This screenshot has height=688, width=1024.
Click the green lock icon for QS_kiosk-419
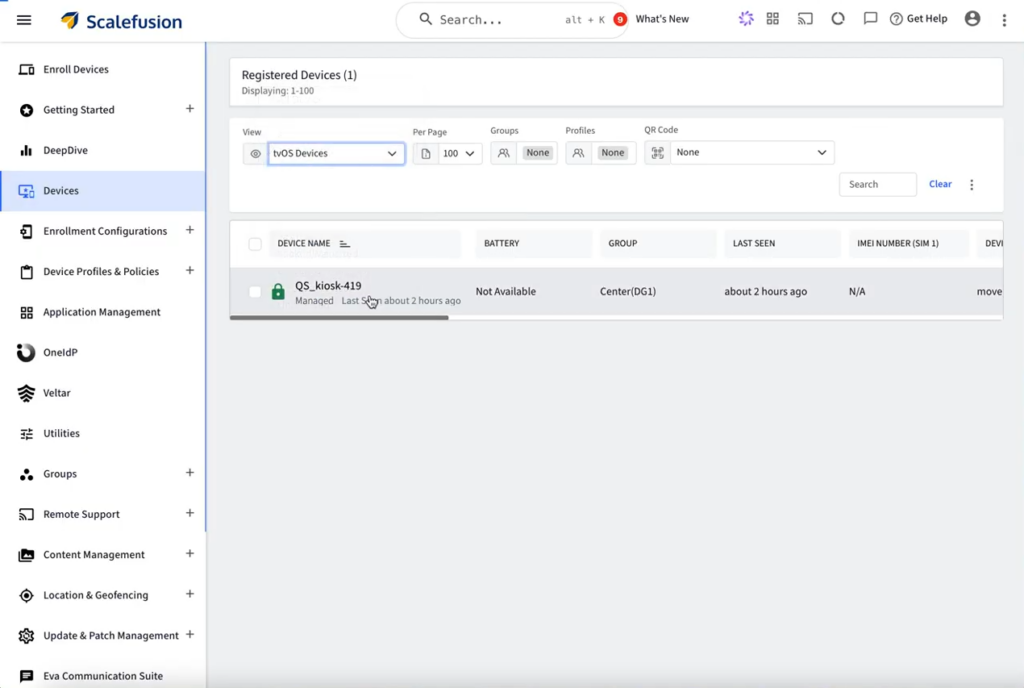(x=278, y=291)
